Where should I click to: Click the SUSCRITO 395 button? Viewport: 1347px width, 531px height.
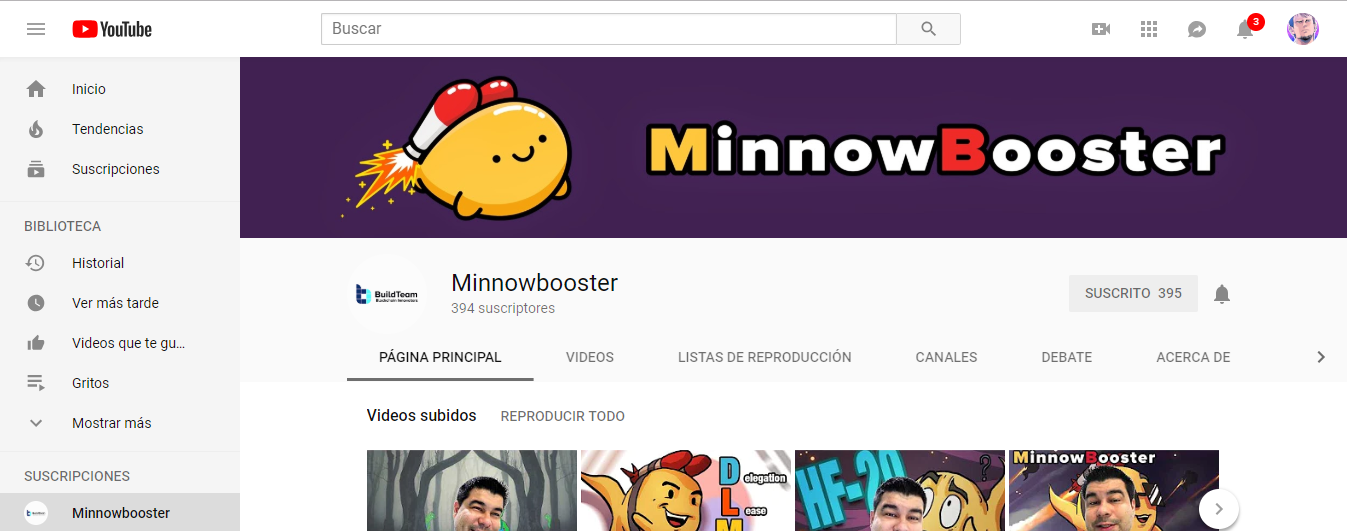[1133, 294]
